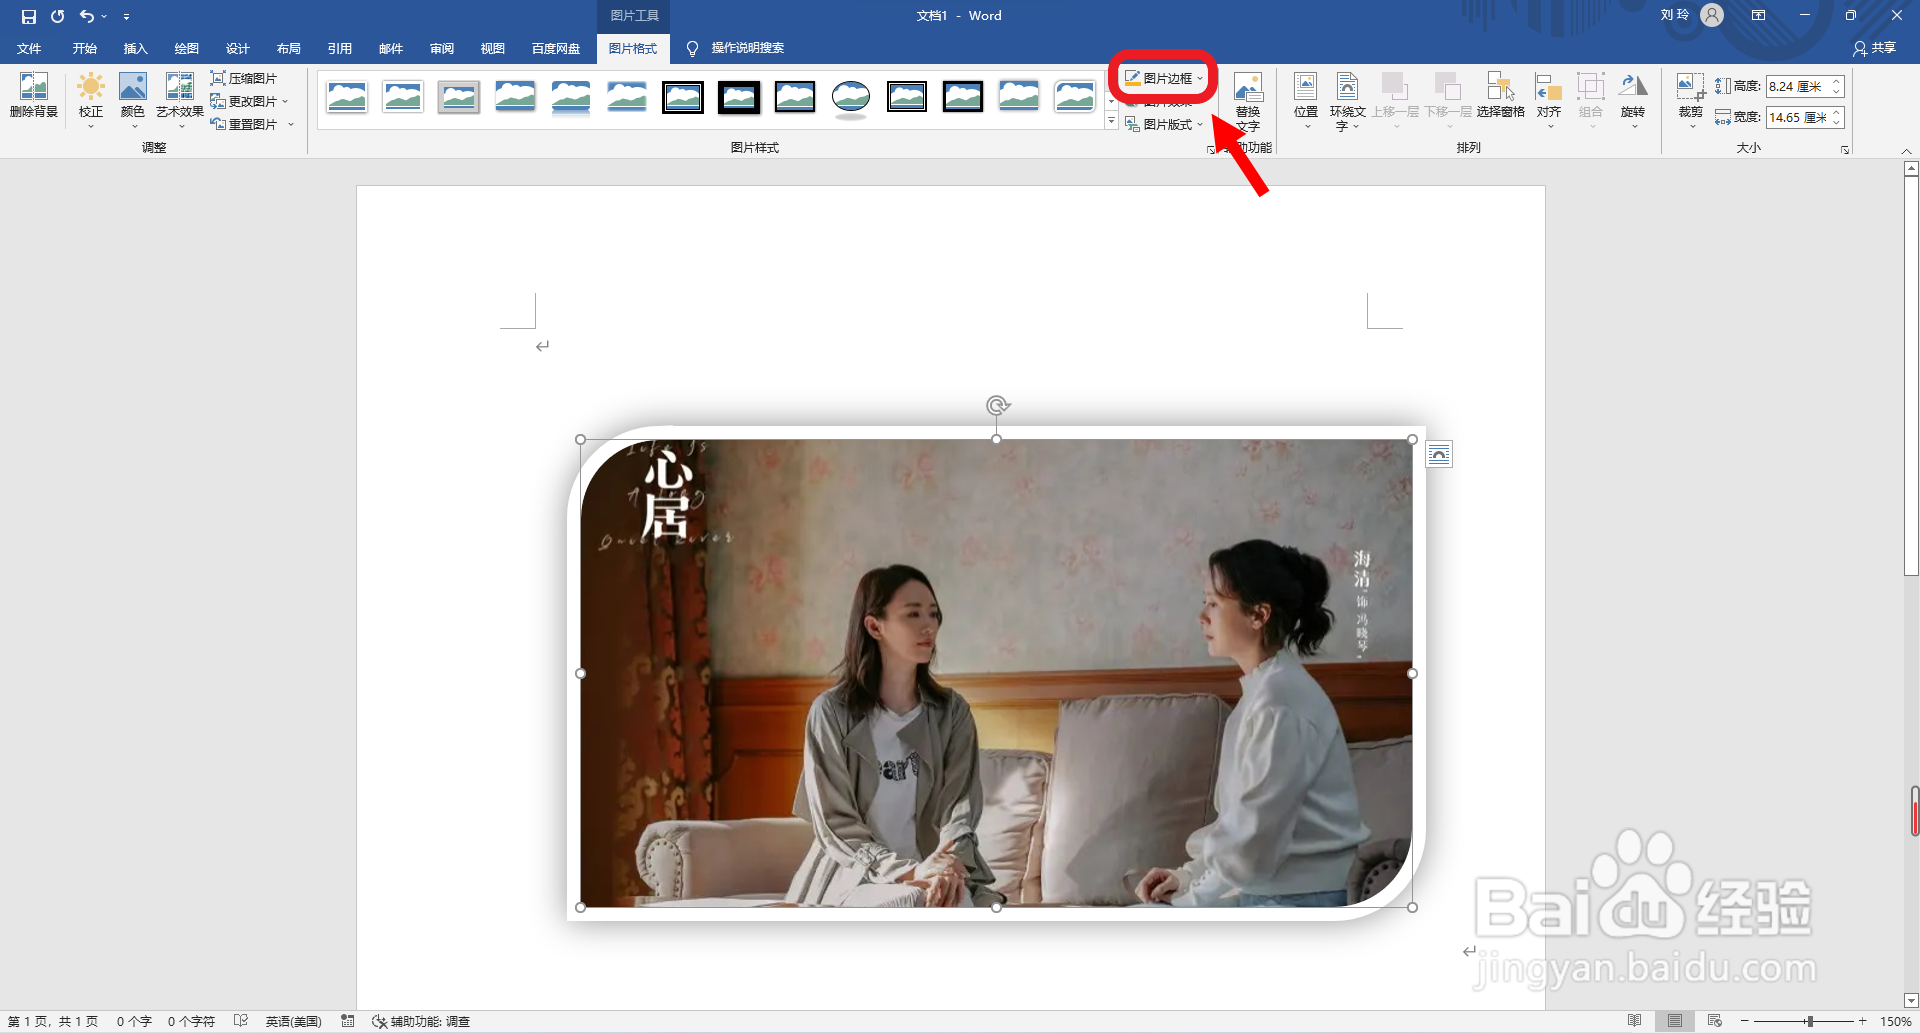This screenshot has width=1920, height=1033.
Task: Click 删除背景 (Remove Background) icon
Action: tap(34, 96)
